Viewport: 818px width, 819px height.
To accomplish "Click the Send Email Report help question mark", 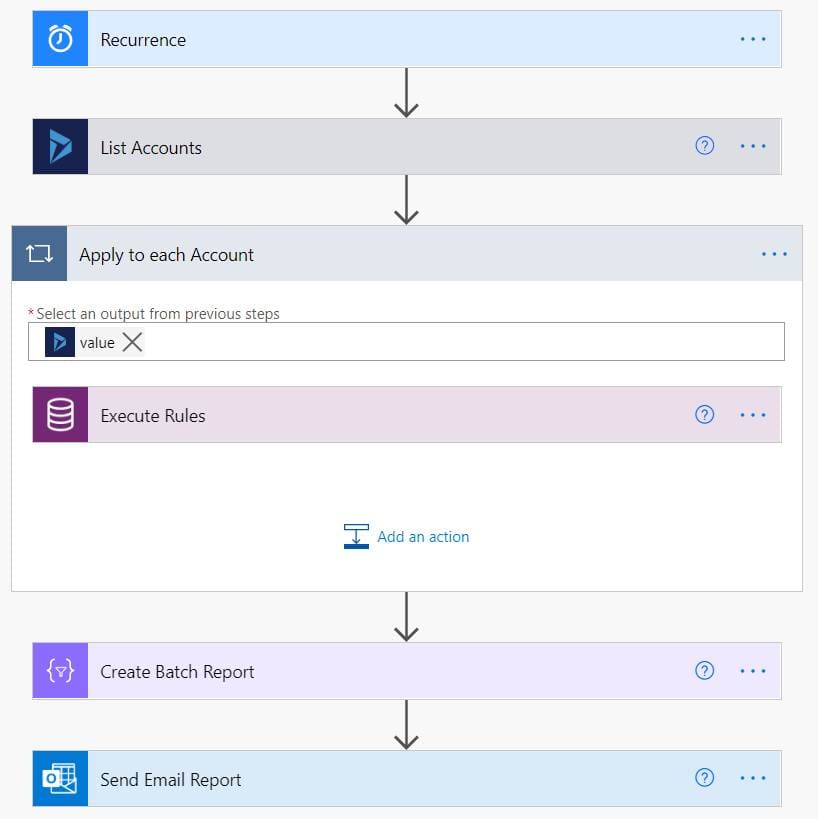I will 705,778.
